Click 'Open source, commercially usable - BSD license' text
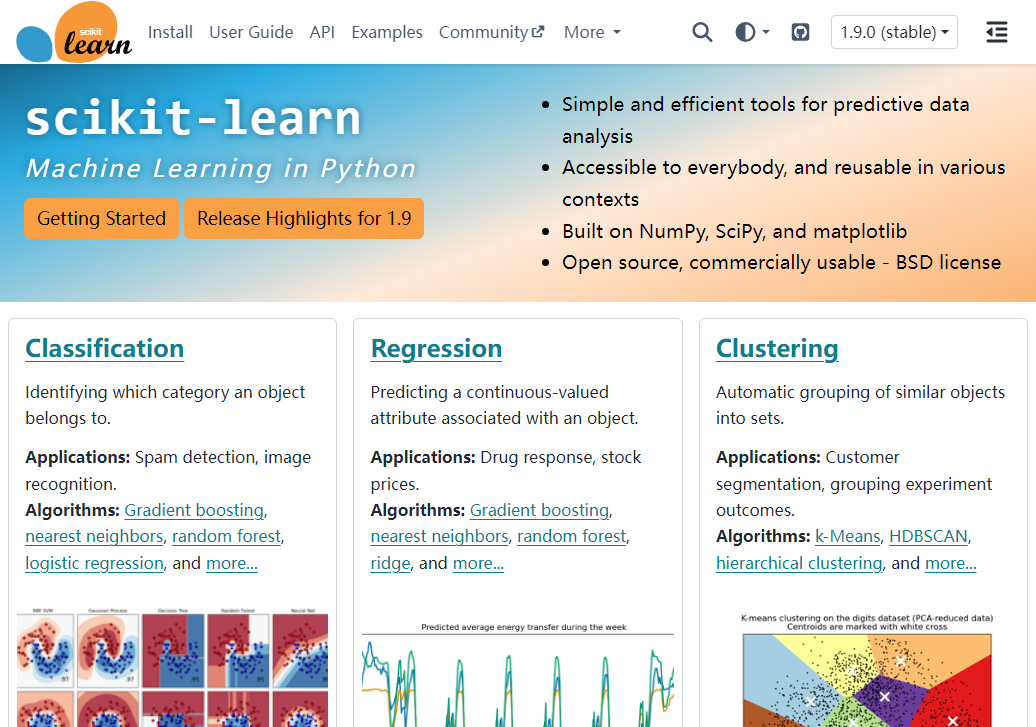1036x727 pixels. pos(782,262)
